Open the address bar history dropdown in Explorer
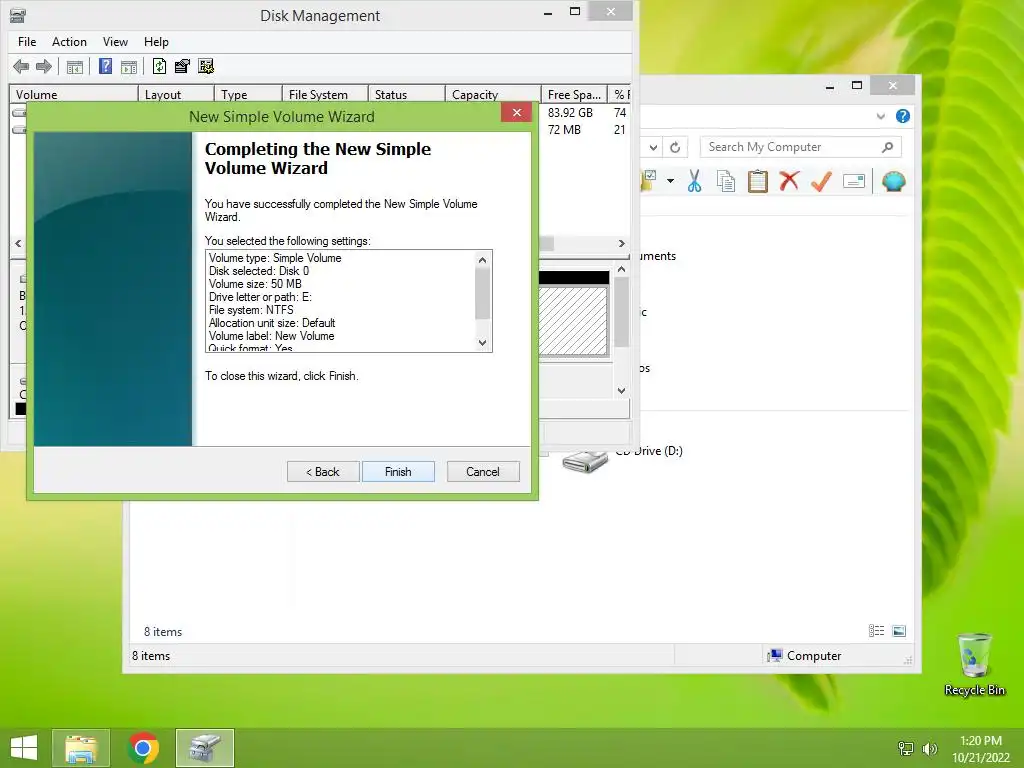1024x768 pixels. pyautogui.click(x=653, y=148)
